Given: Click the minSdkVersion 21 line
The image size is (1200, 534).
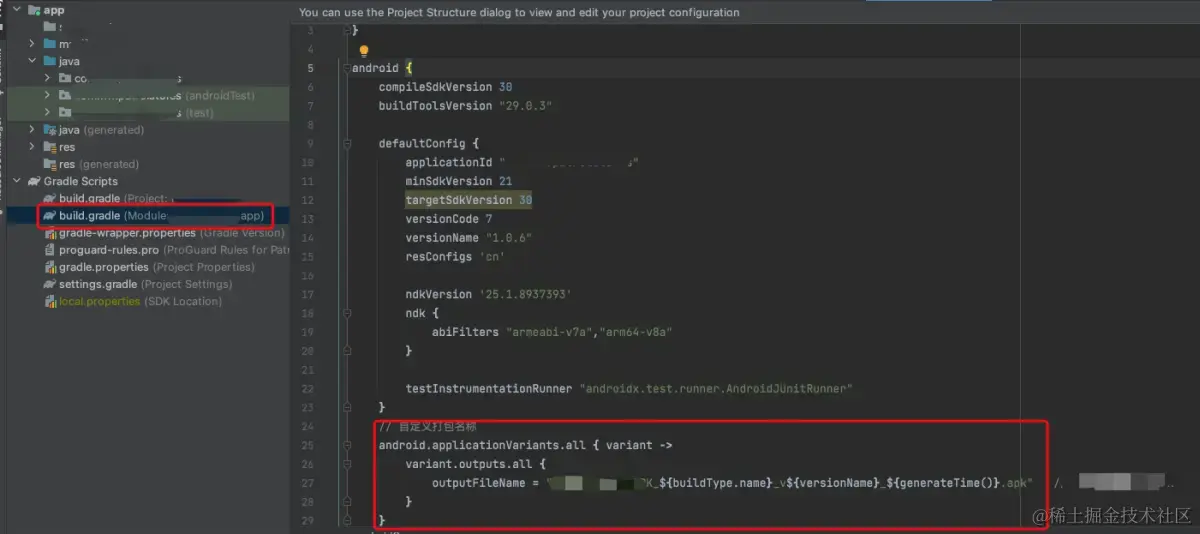Looking at the screenshot, I should 458,181.
